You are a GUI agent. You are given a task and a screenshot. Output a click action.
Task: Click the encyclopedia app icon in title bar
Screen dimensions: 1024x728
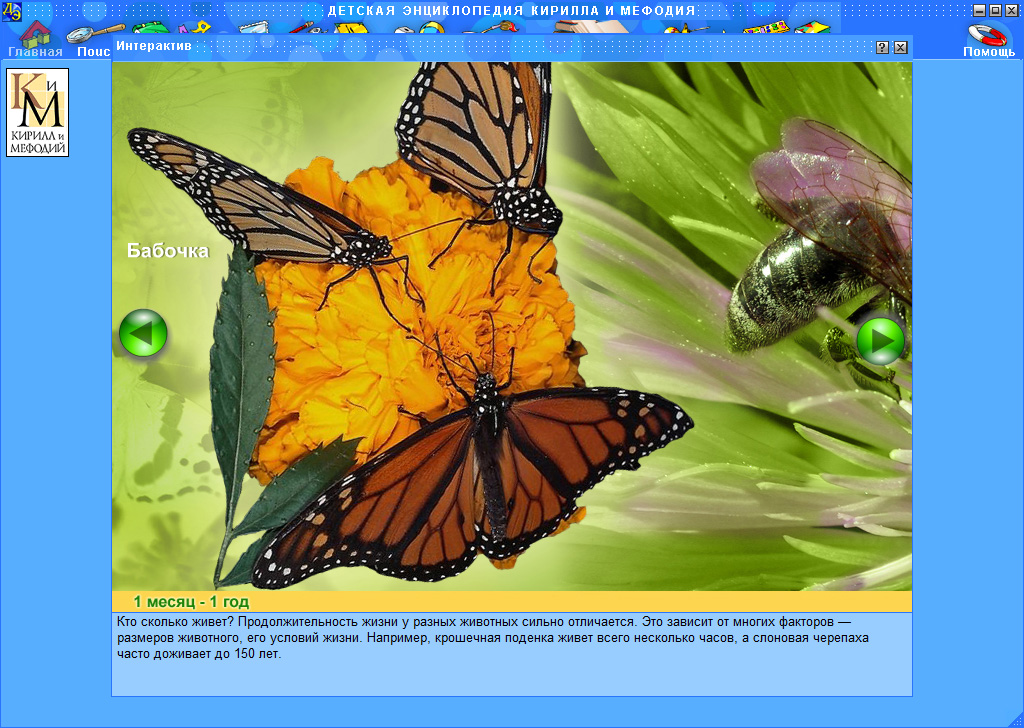11,11
